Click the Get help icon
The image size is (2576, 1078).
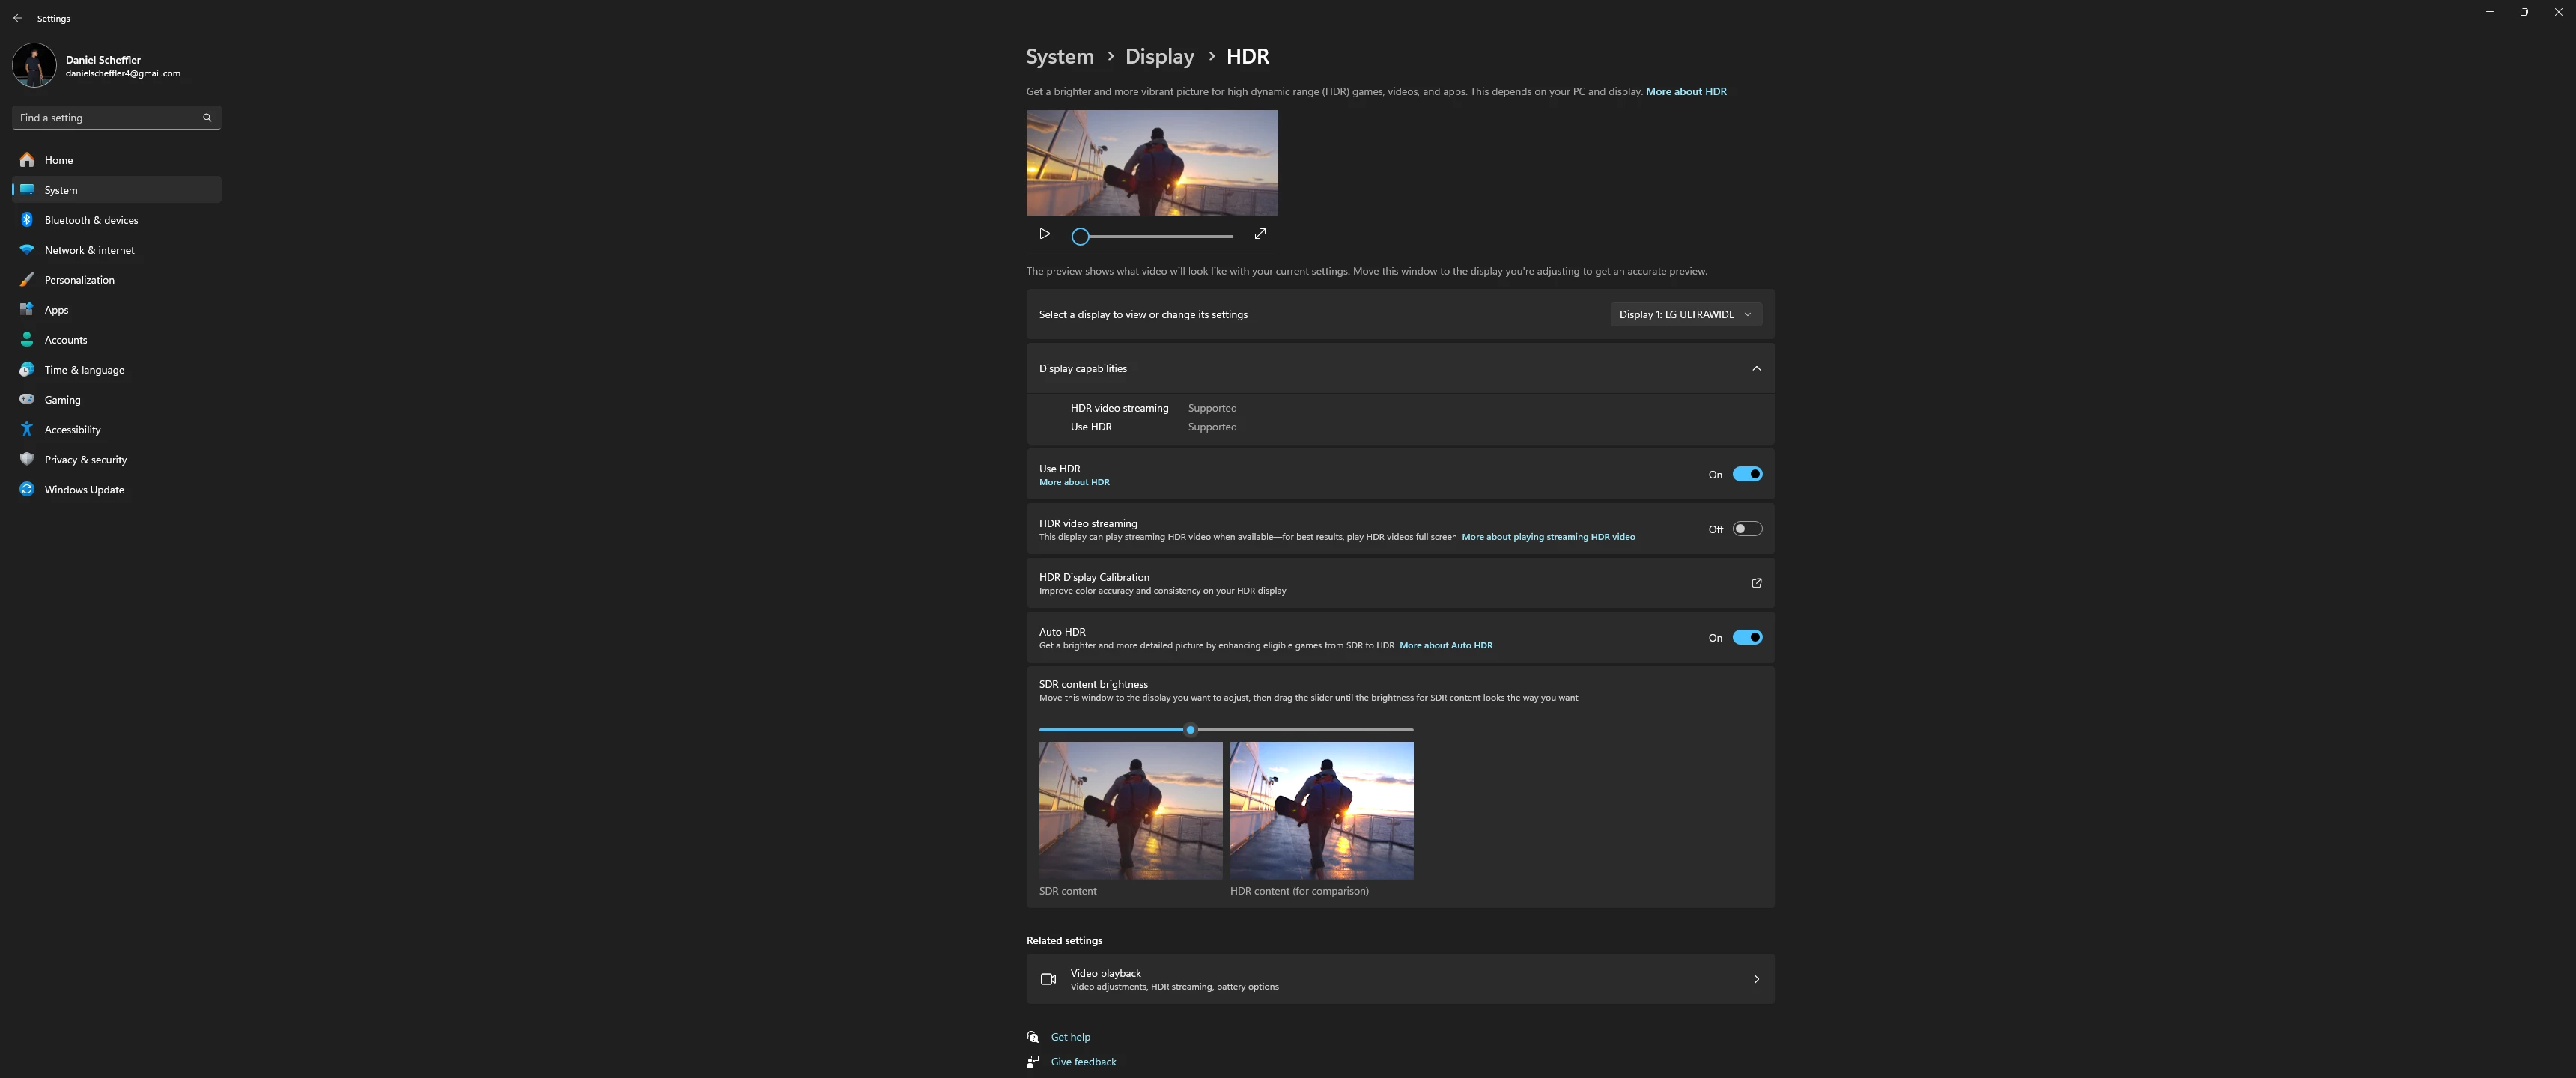pyautogui.click(x=1033, y=1037)
